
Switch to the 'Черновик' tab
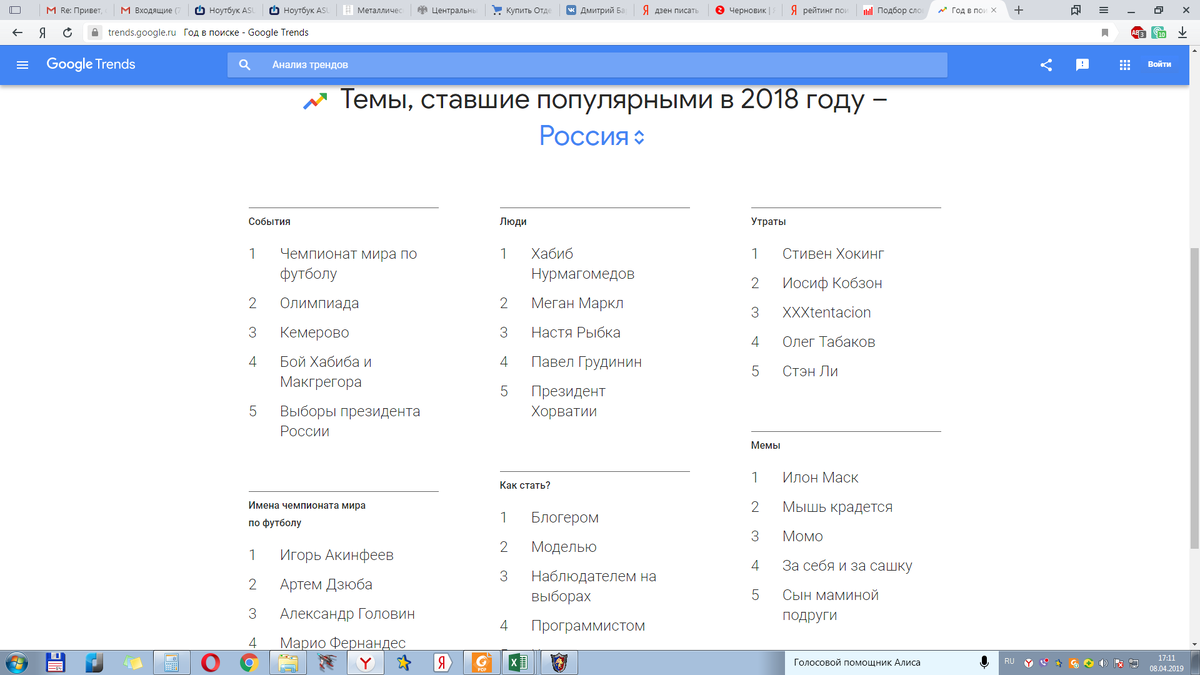[x=746, y=10]
